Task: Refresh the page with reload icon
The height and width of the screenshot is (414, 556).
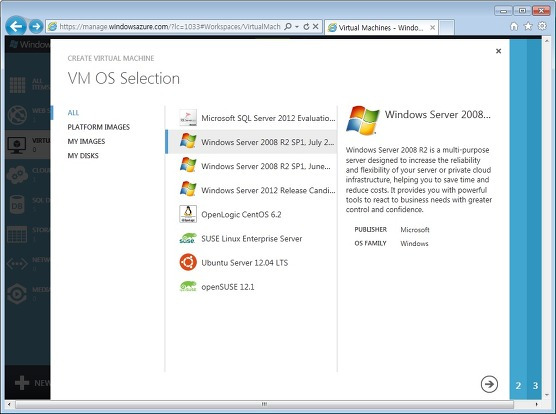Action: (306, 27)
